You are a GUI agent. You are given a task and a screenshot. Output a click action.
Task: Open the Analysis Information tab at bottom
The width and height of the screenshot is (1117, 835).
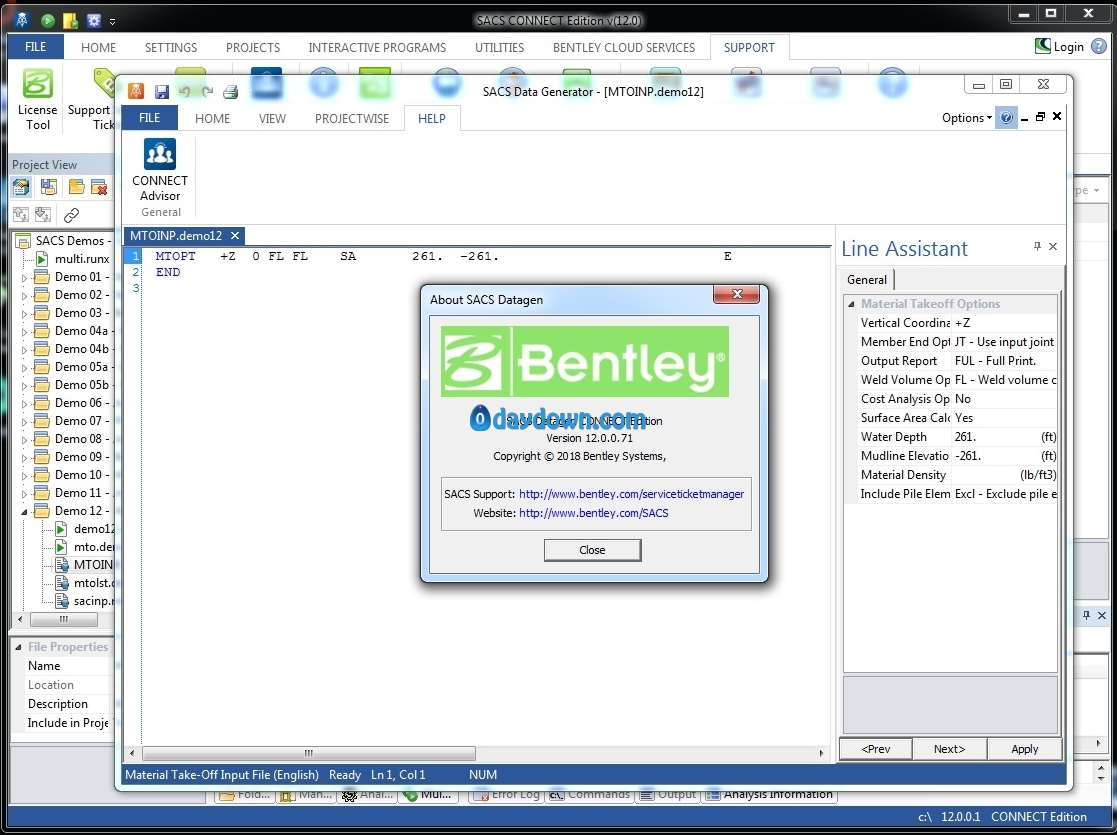coord(769,794)
